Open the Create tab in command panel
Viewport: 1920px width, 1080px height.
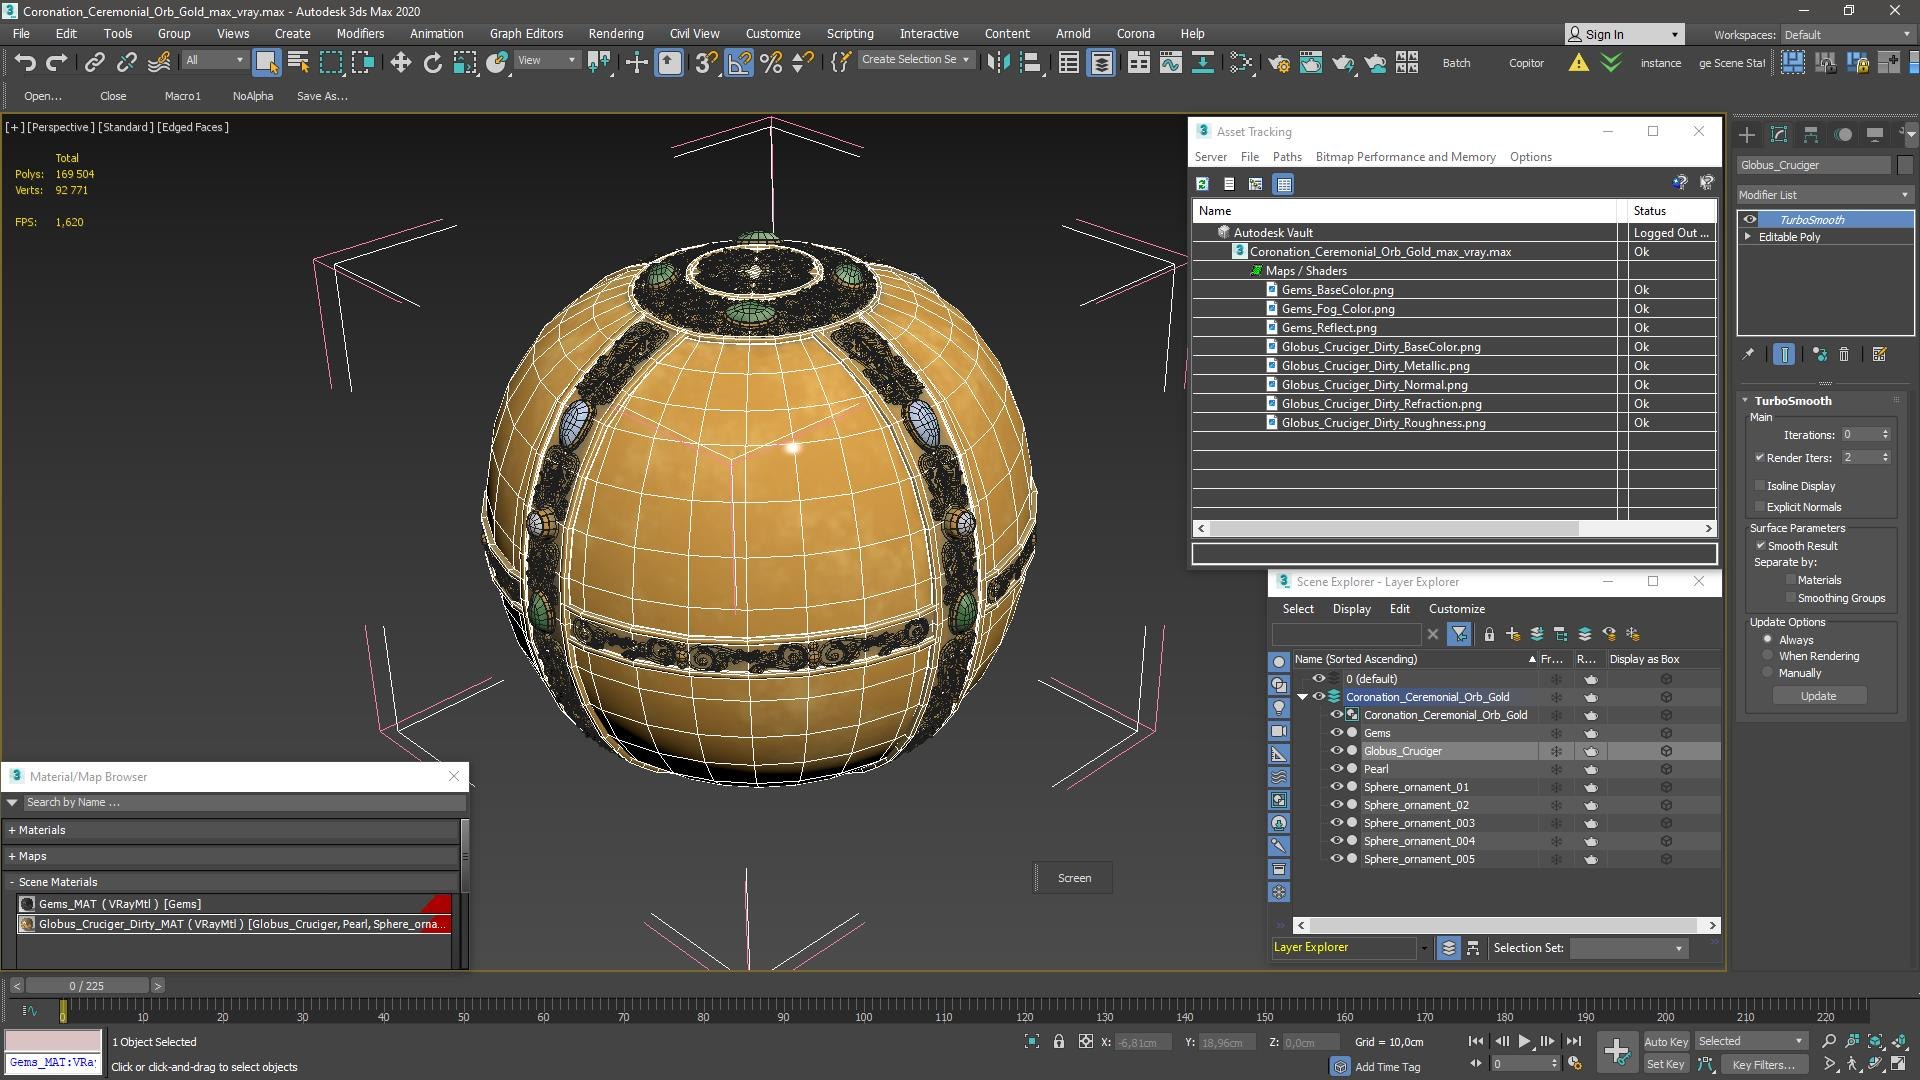coord(1747,134)
